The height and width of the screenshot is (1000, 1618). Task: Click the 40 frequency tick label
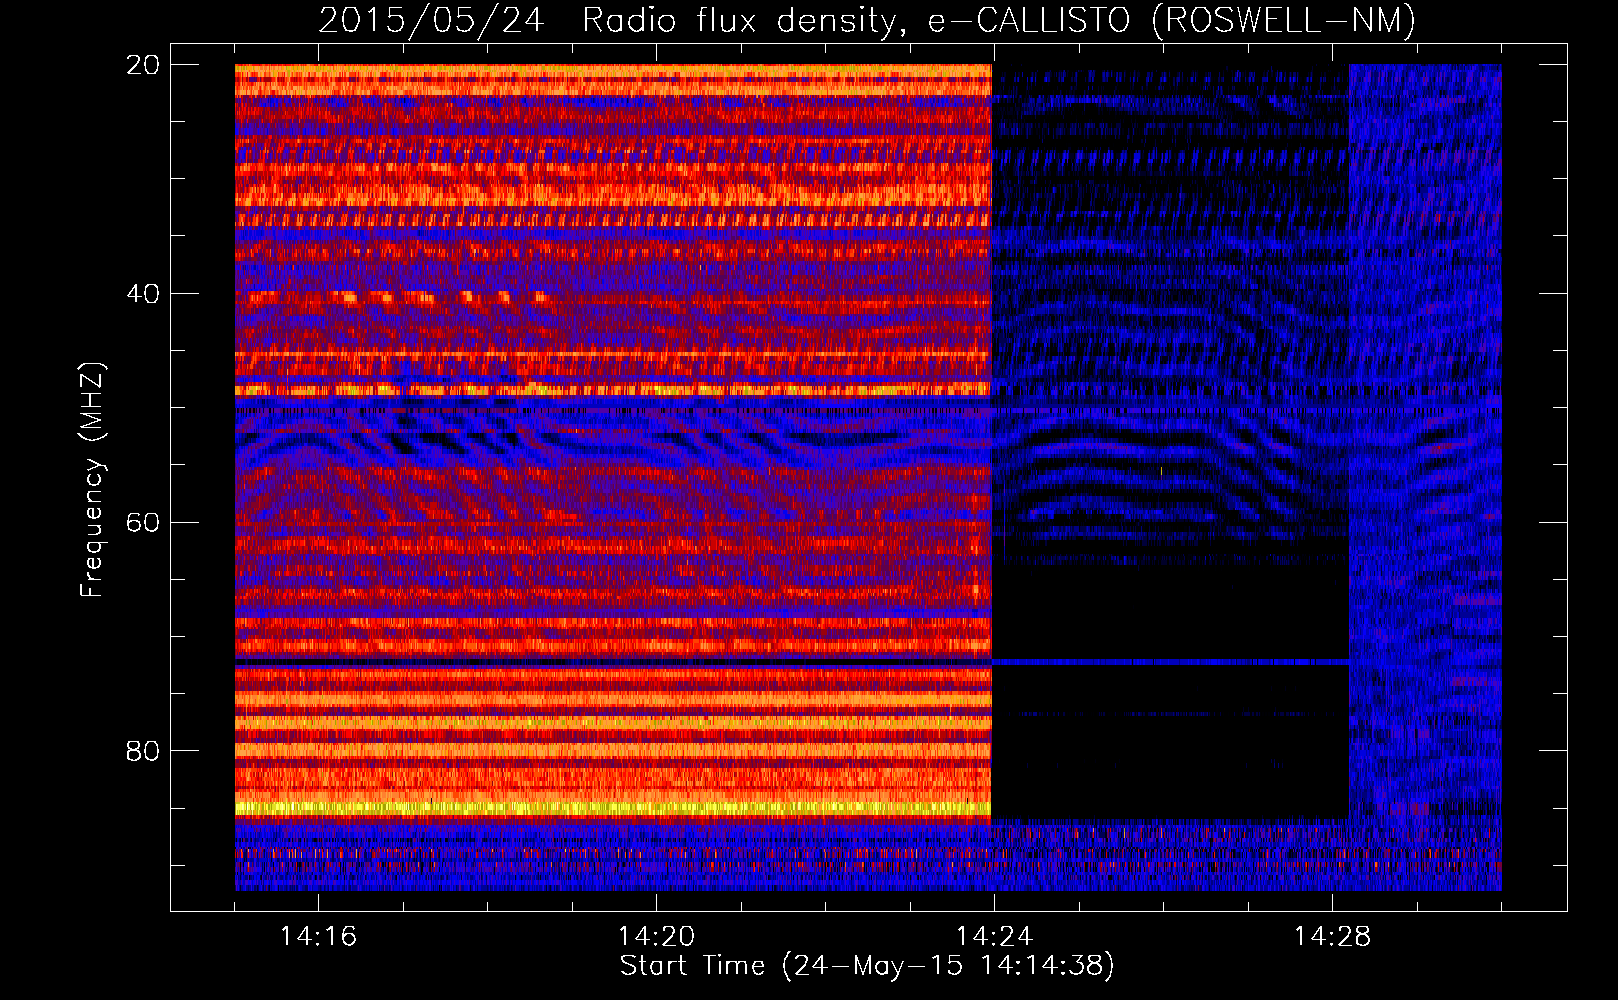point(144,294)
